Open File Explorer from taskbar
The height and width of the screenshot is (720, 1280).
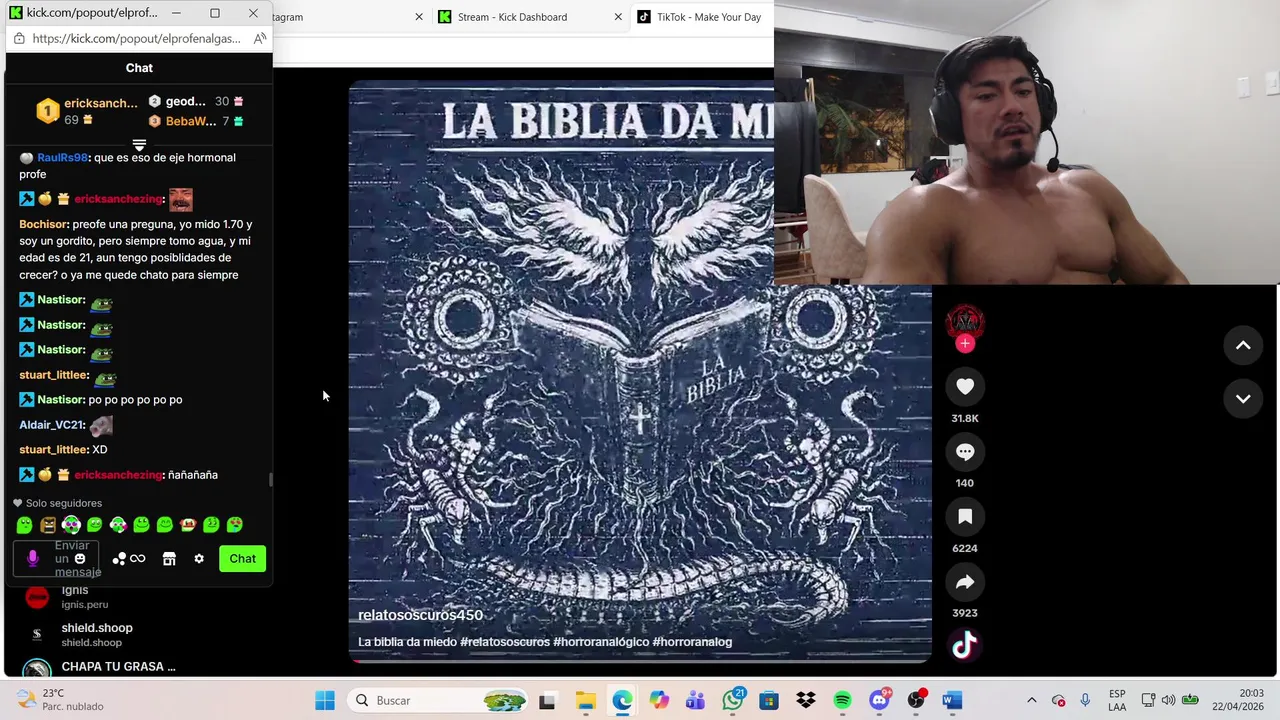coord(585,701)
